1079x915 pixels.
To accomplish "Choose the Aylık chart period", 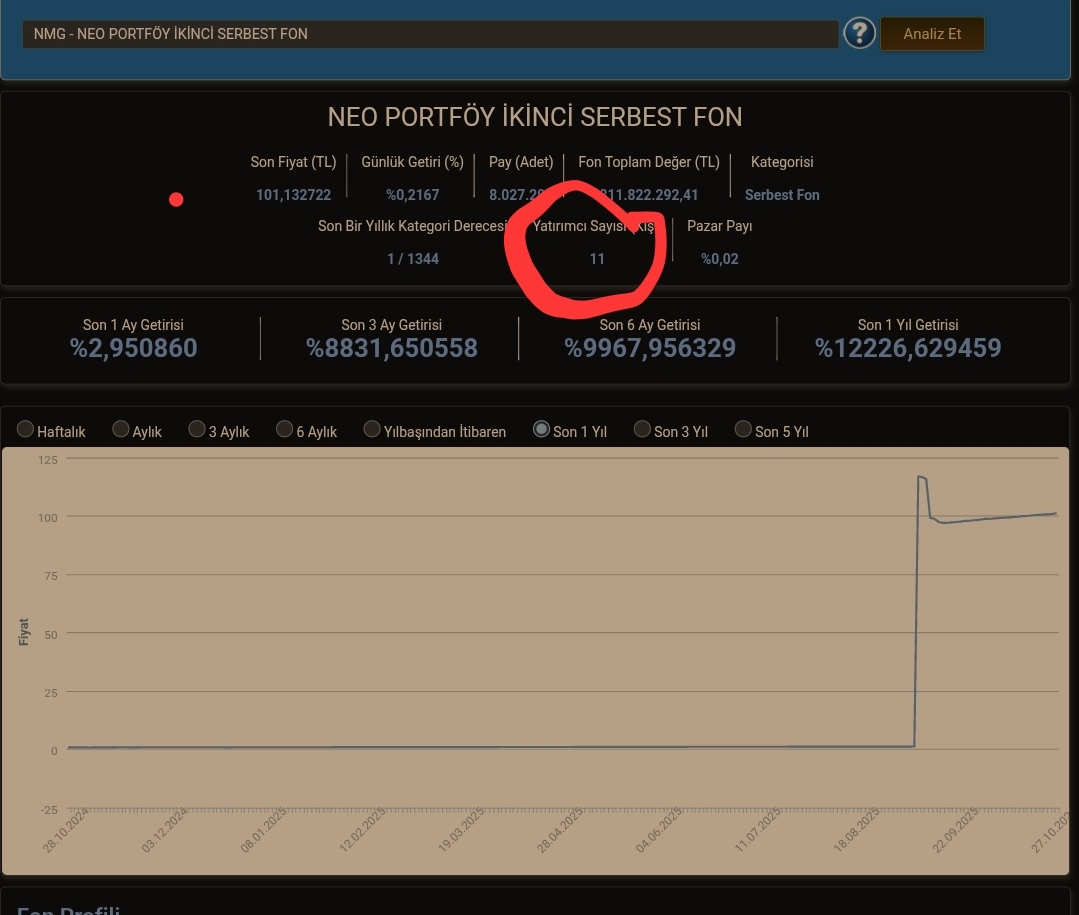I will coord(121,429).
